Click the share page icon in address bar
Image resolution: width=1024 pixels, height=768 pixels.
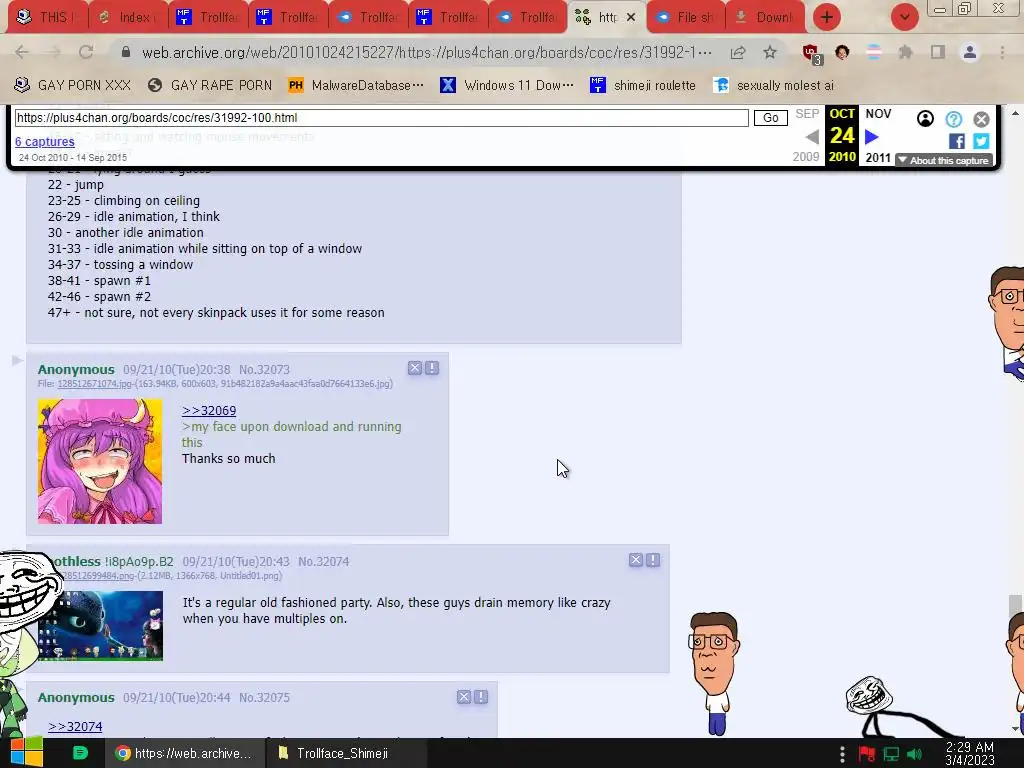coord(738,52)
